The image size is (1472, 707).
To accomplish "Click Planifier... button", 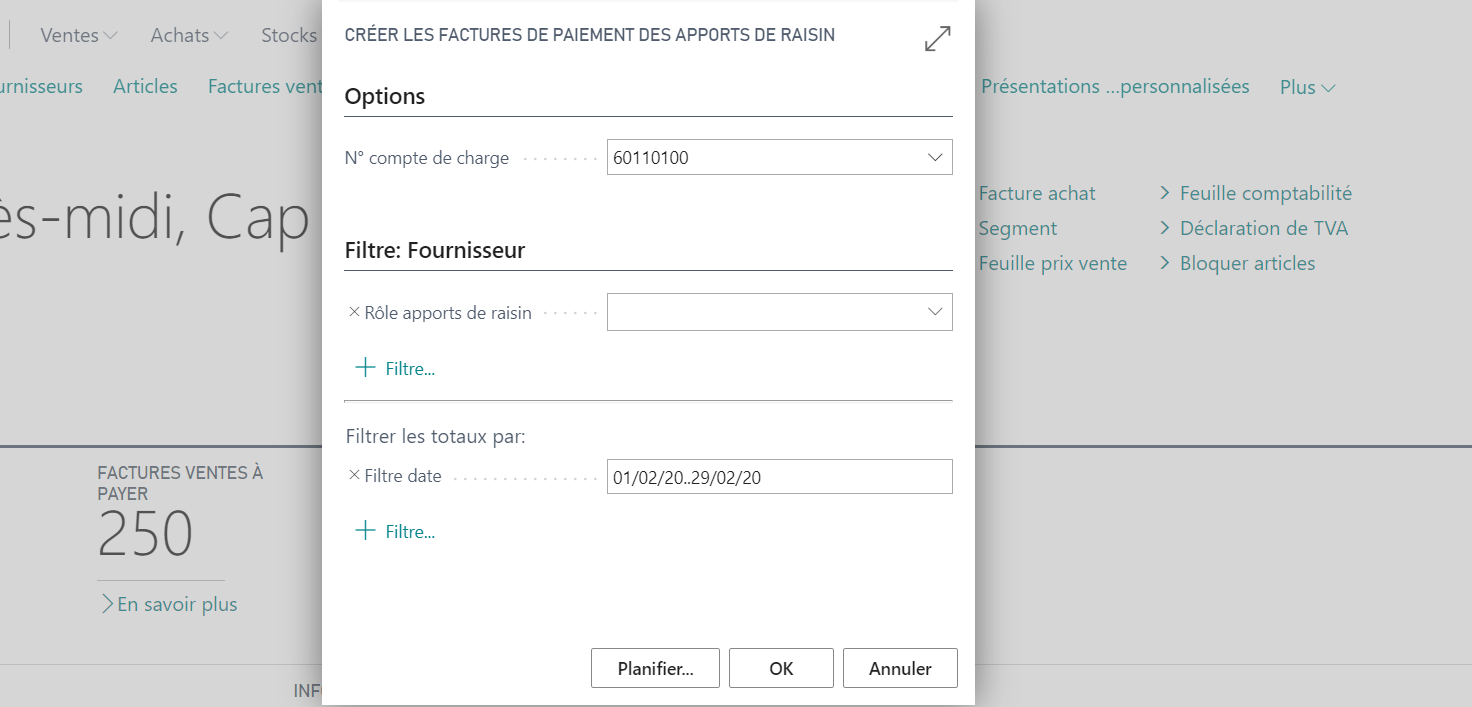I will click(655, 668).
